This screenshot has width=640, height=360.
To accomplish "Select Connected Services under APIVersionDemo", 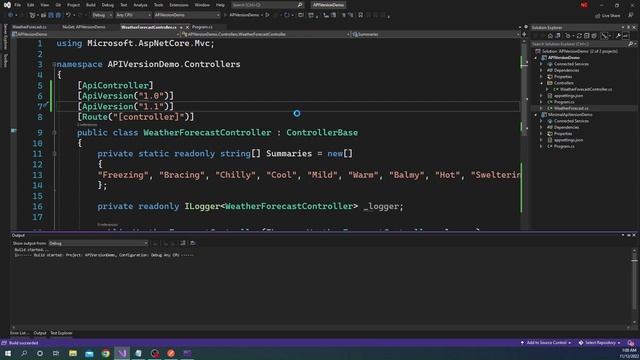I will 571,64.
